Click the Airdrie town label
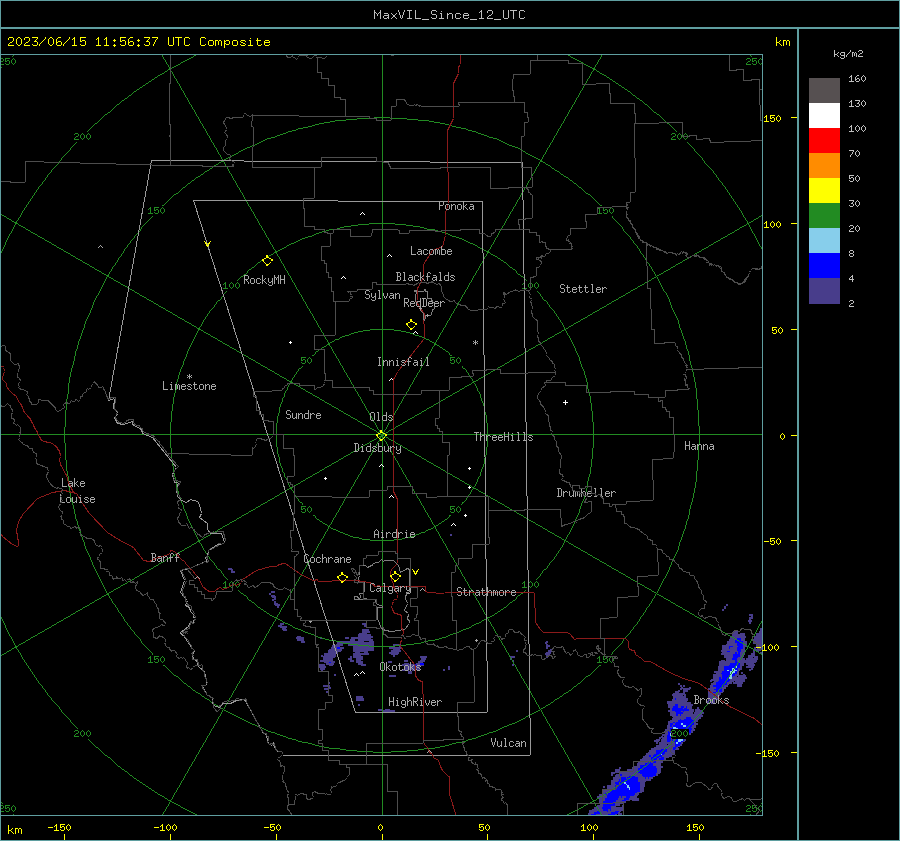 coord(394,534)
